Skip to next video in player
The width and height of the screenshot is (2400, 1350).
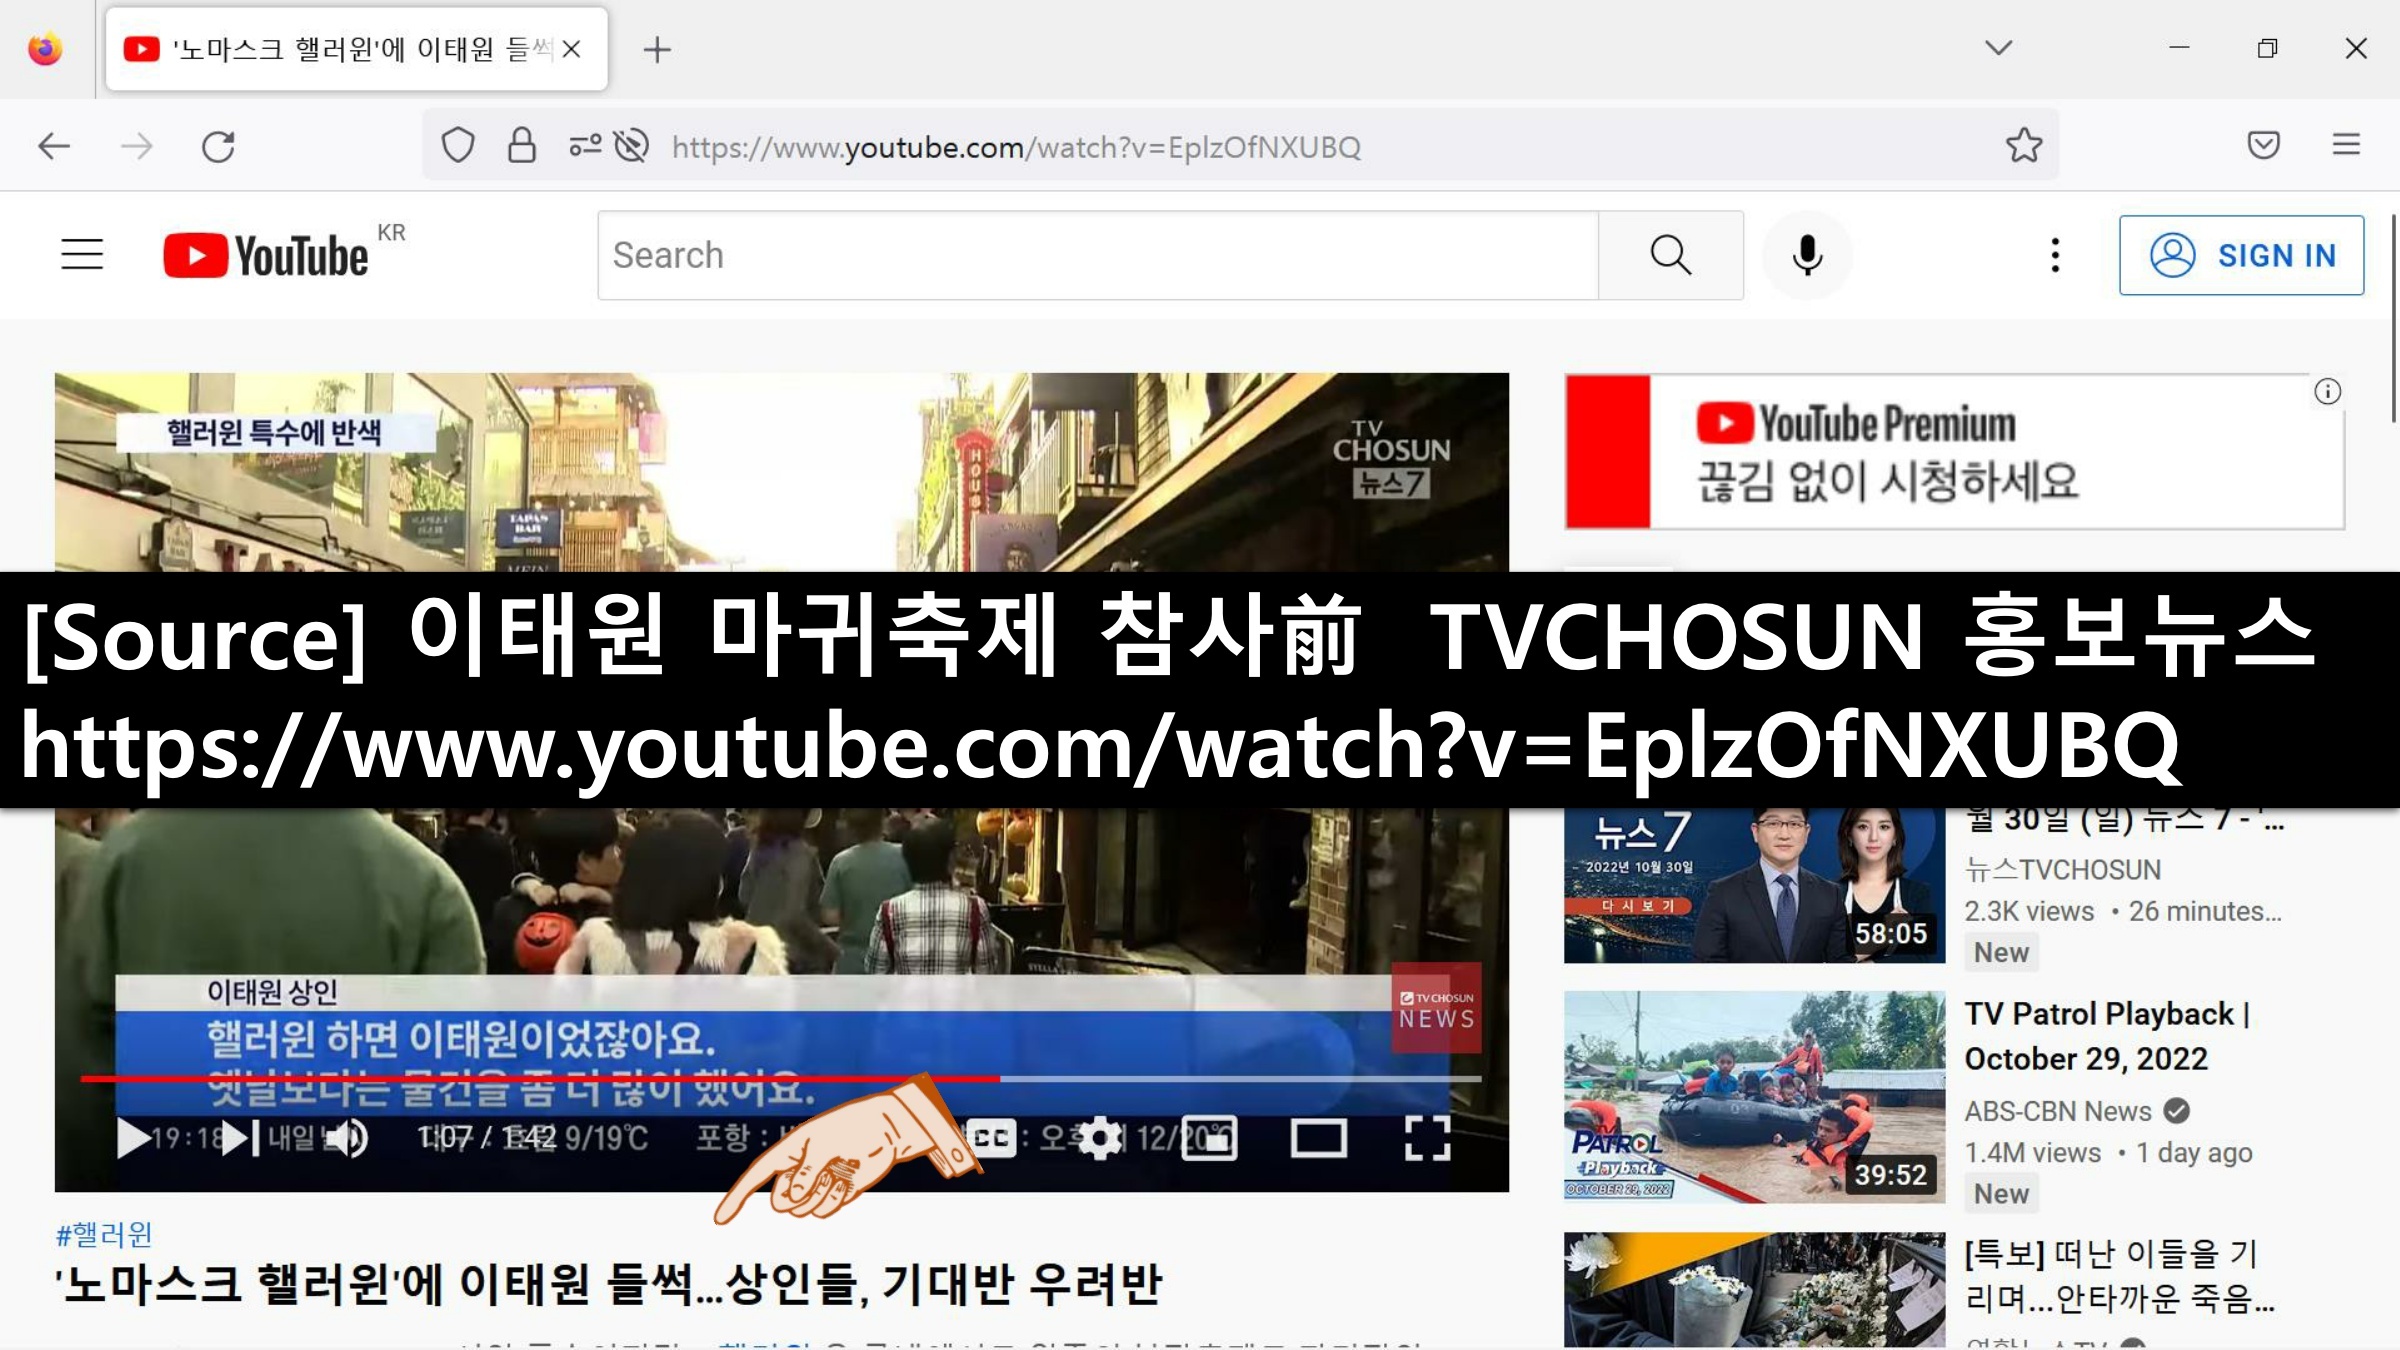tap(240, 1138)
